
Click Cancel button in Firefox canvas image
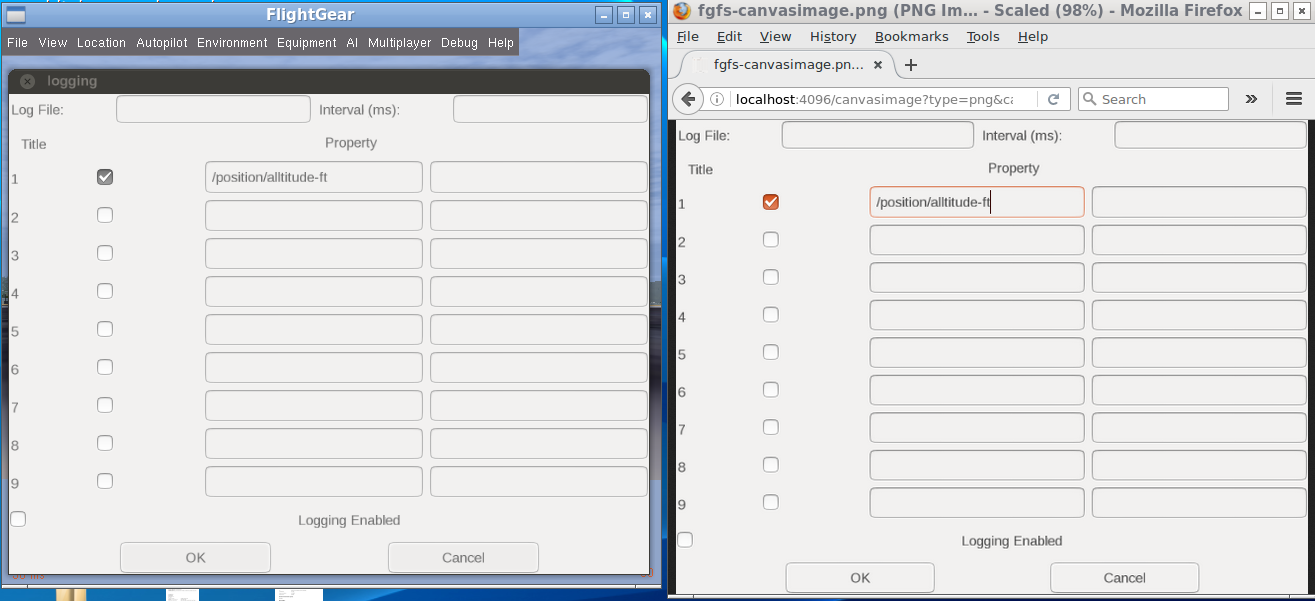(x=1124, y=577)
